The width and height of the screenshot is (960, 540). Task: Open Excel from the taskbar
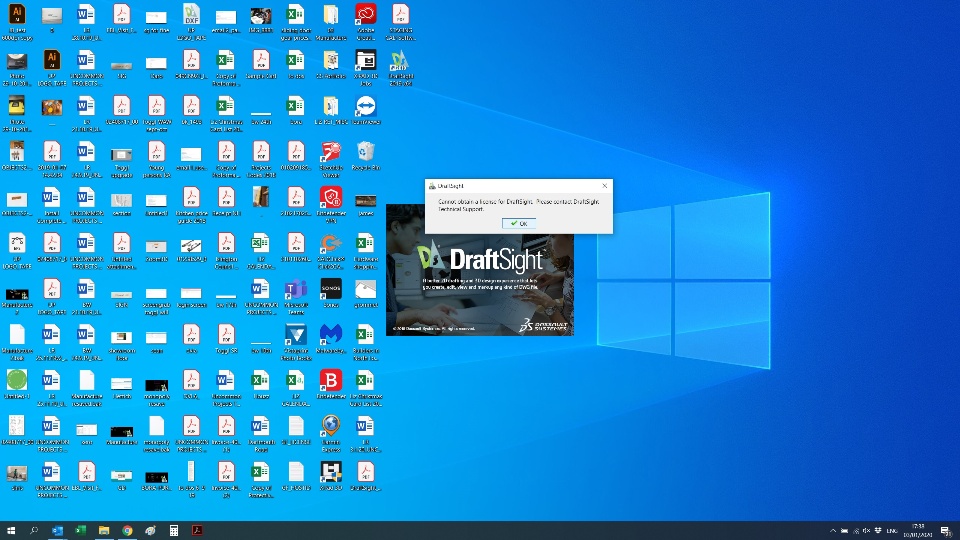tap(81, 530)
